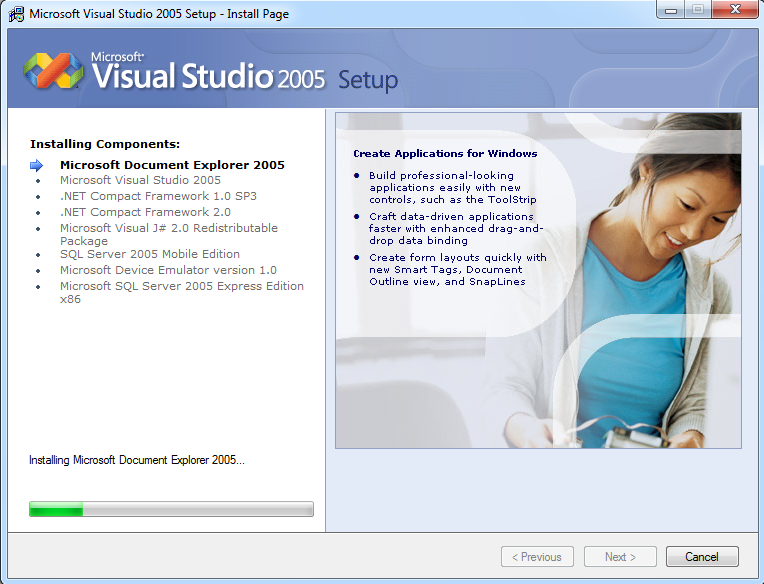Select '.NET Compact Framework 1.0 SP3' entry

158,196
